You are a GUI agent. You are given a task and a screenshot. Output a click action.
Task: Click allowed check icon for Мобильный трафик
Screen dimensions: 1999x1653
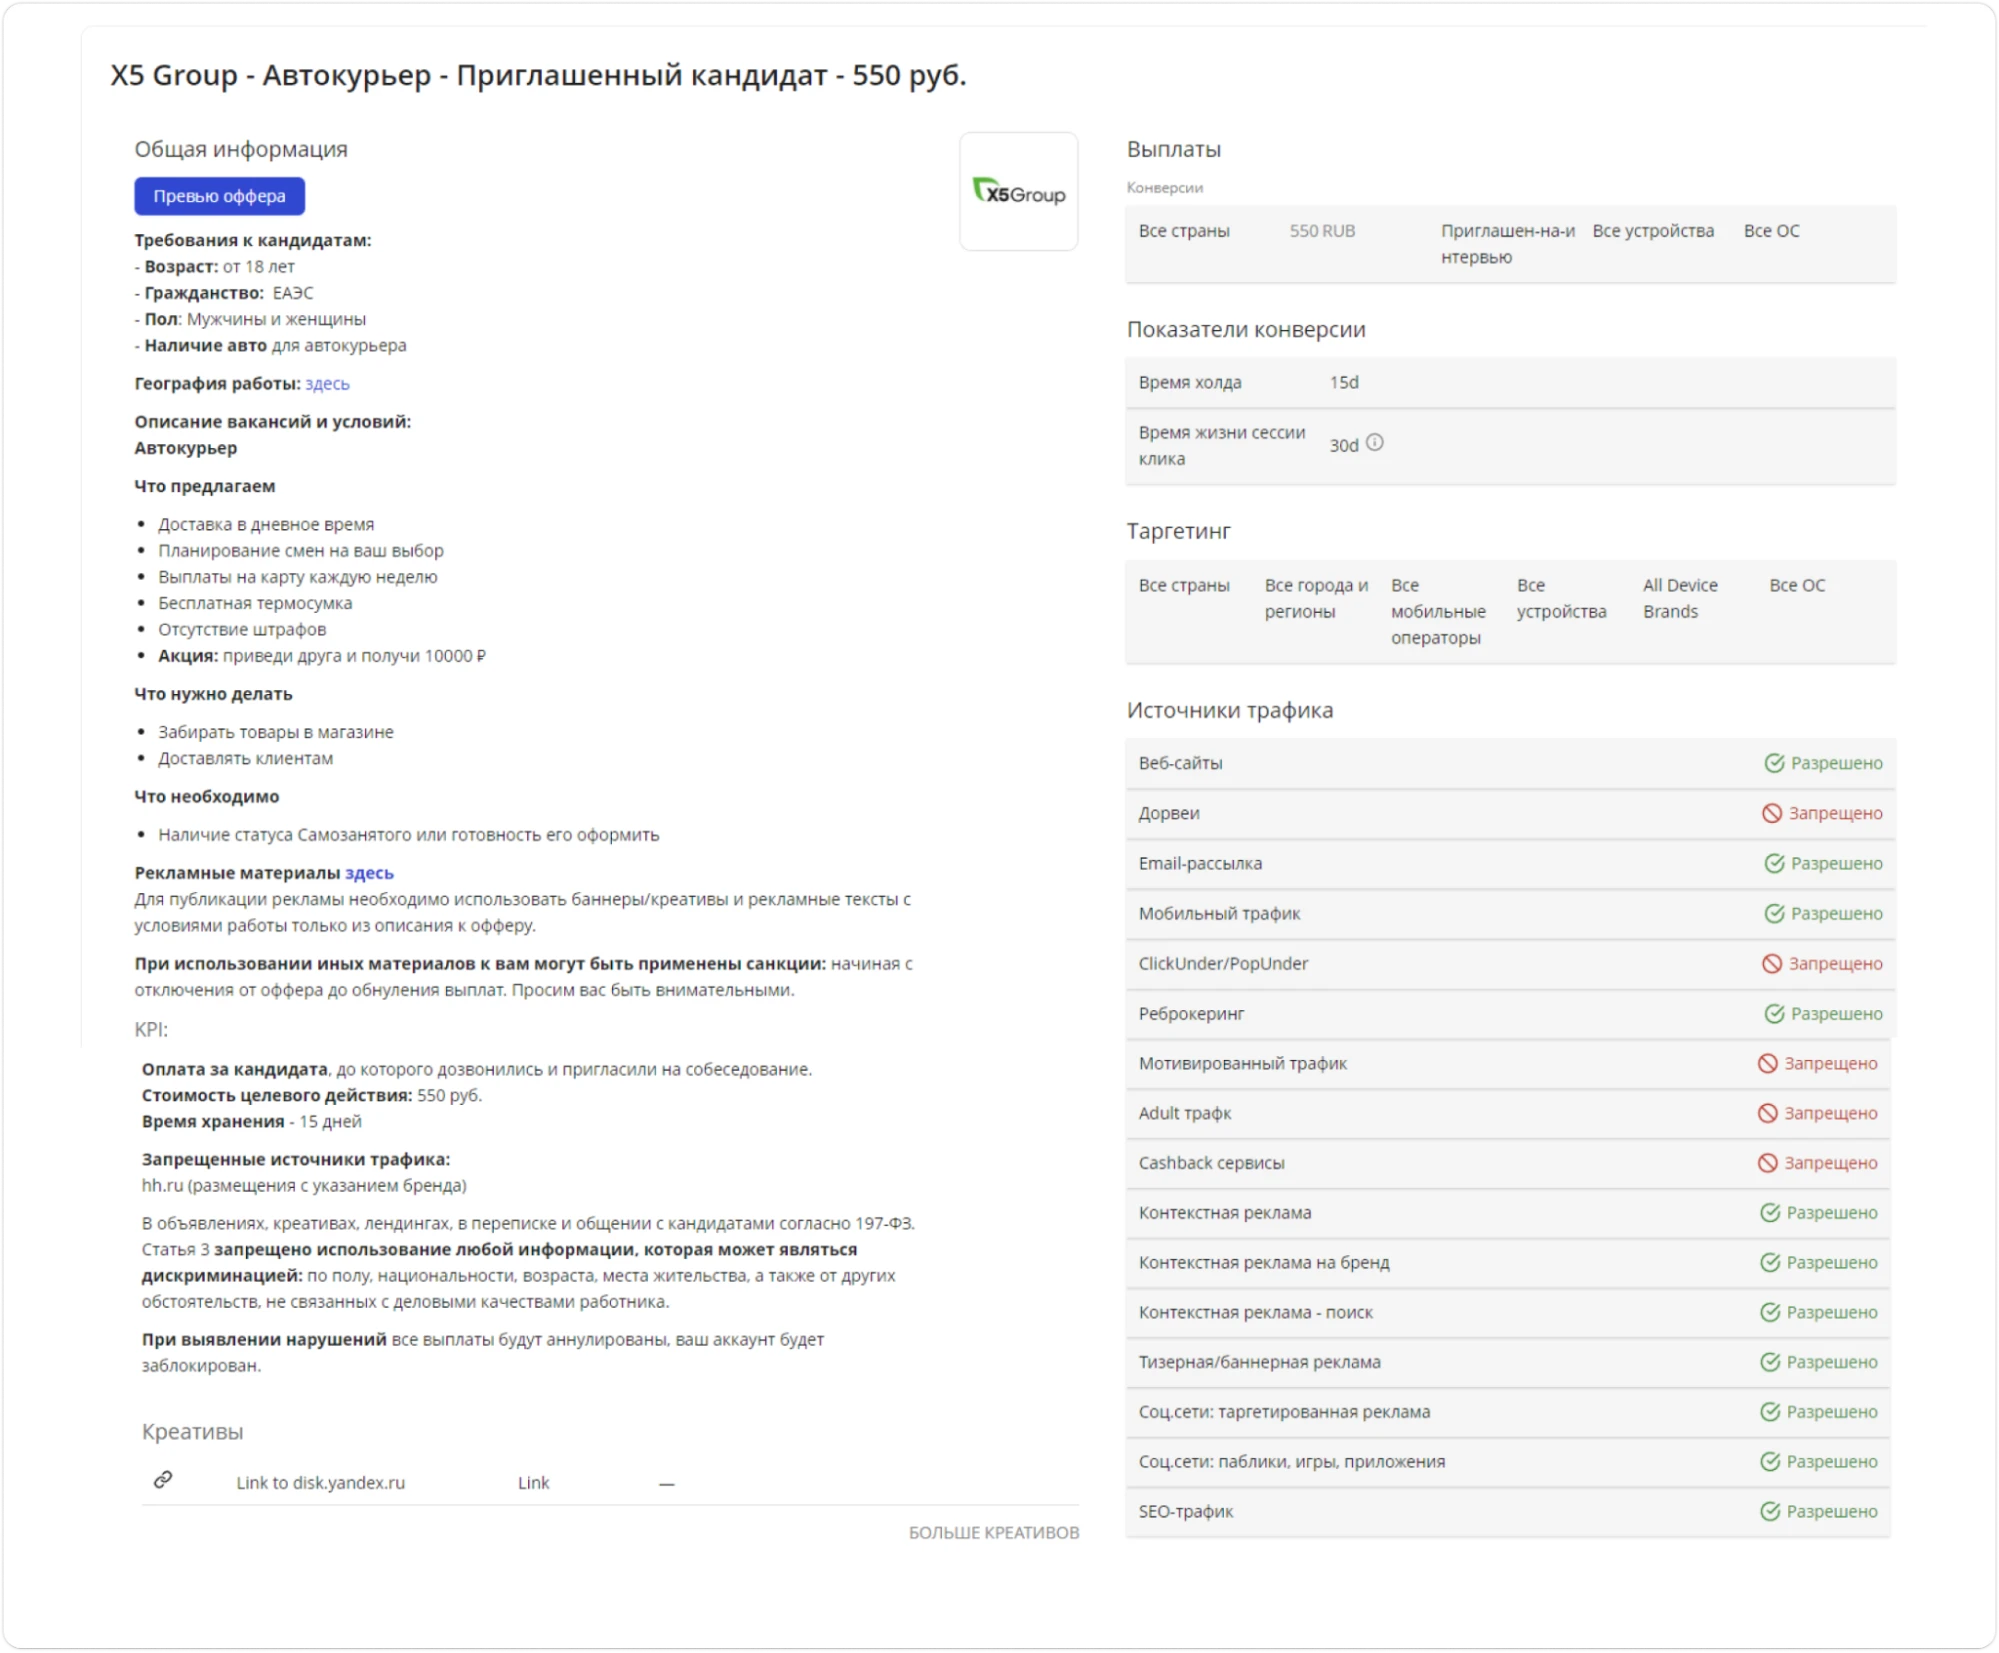coord(1774,913)
